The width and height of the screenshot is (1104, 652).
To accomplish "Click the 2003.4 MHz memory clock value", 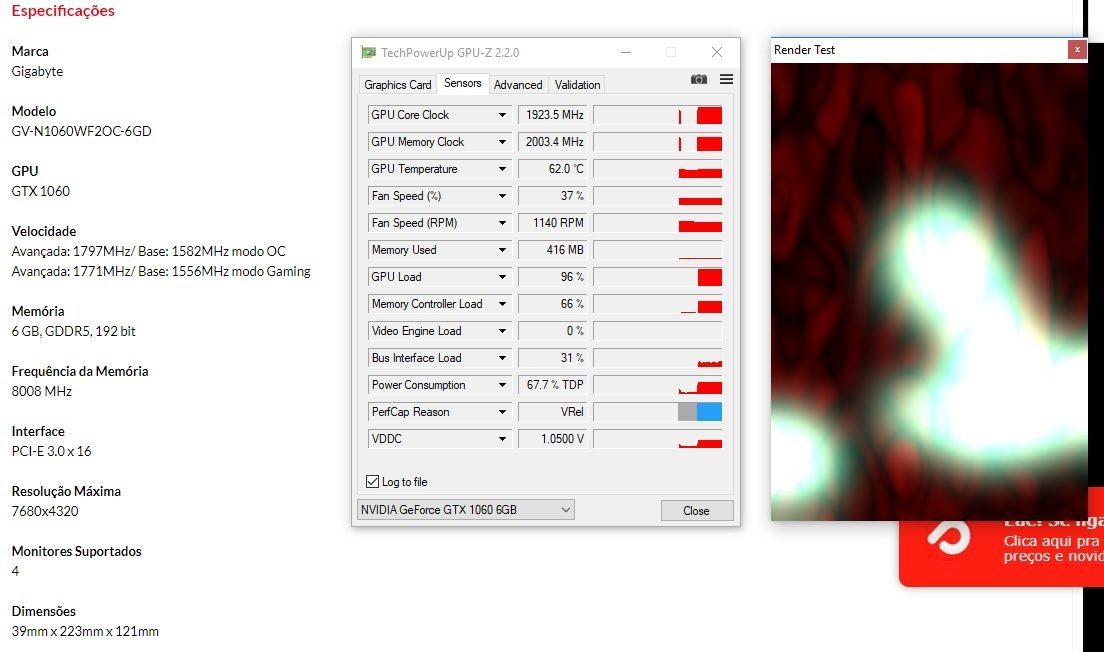I will [553, 142].
